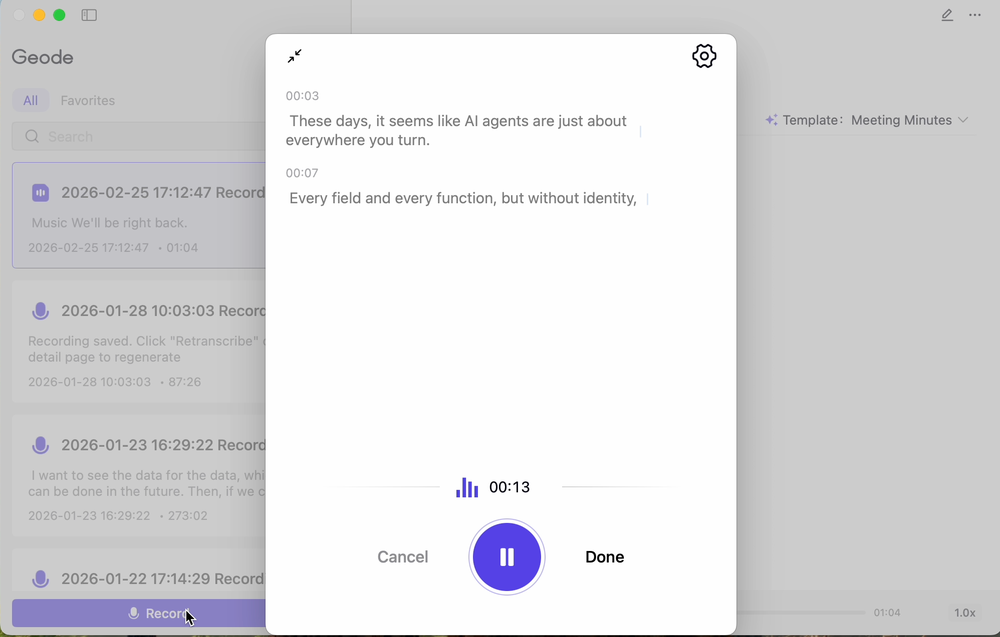Open the ellipsis more-options menu
Screen dimensions: 1000x637
coord(975,15)
